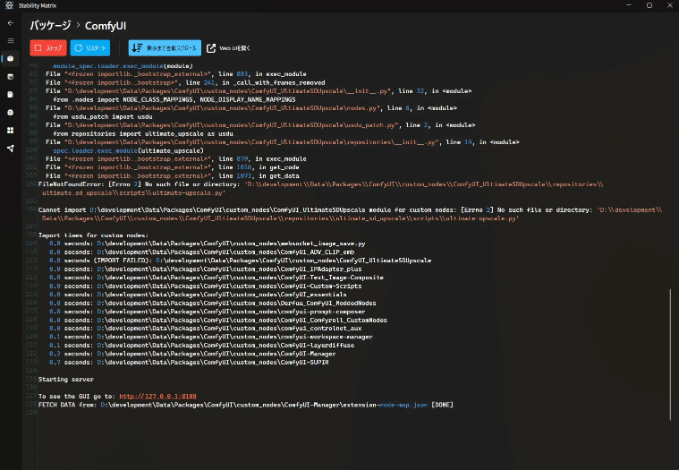The image size is (679, 470).
Task: Click the ComfyUI_essentials line
Action: [x=197, y=295]
